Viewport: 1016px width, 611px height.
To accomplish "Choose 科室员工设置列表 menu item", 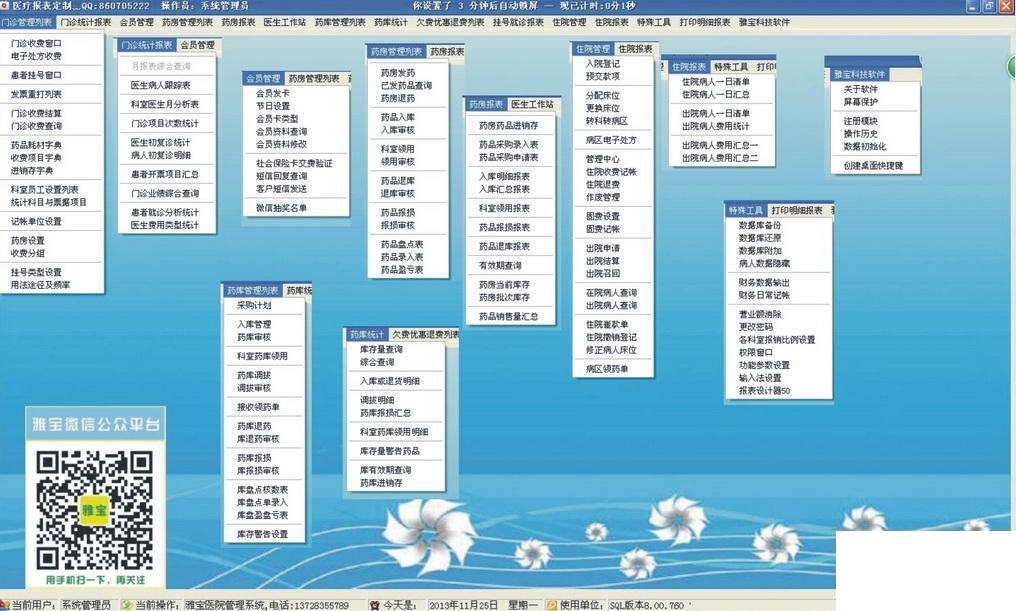I will [x=45, y=190].
